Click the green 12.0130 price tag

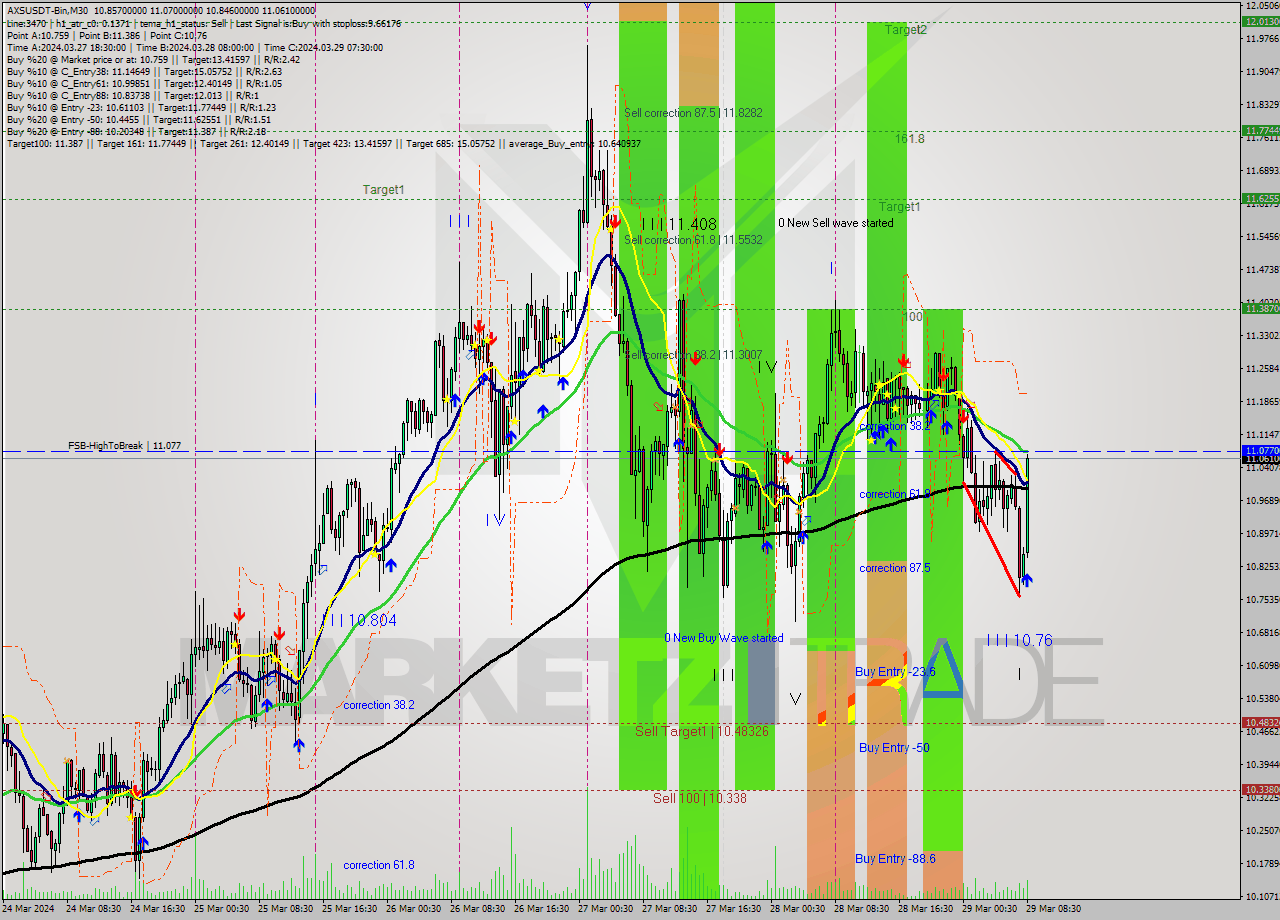1260,21
